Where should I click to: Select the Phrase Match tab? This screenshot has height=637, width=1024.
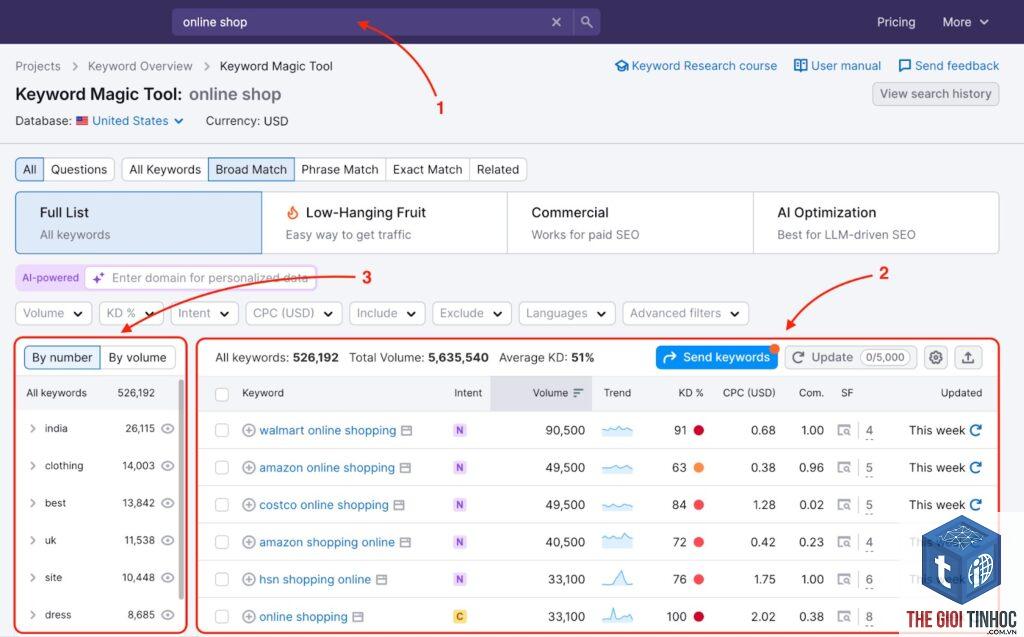tap(340, 170)
